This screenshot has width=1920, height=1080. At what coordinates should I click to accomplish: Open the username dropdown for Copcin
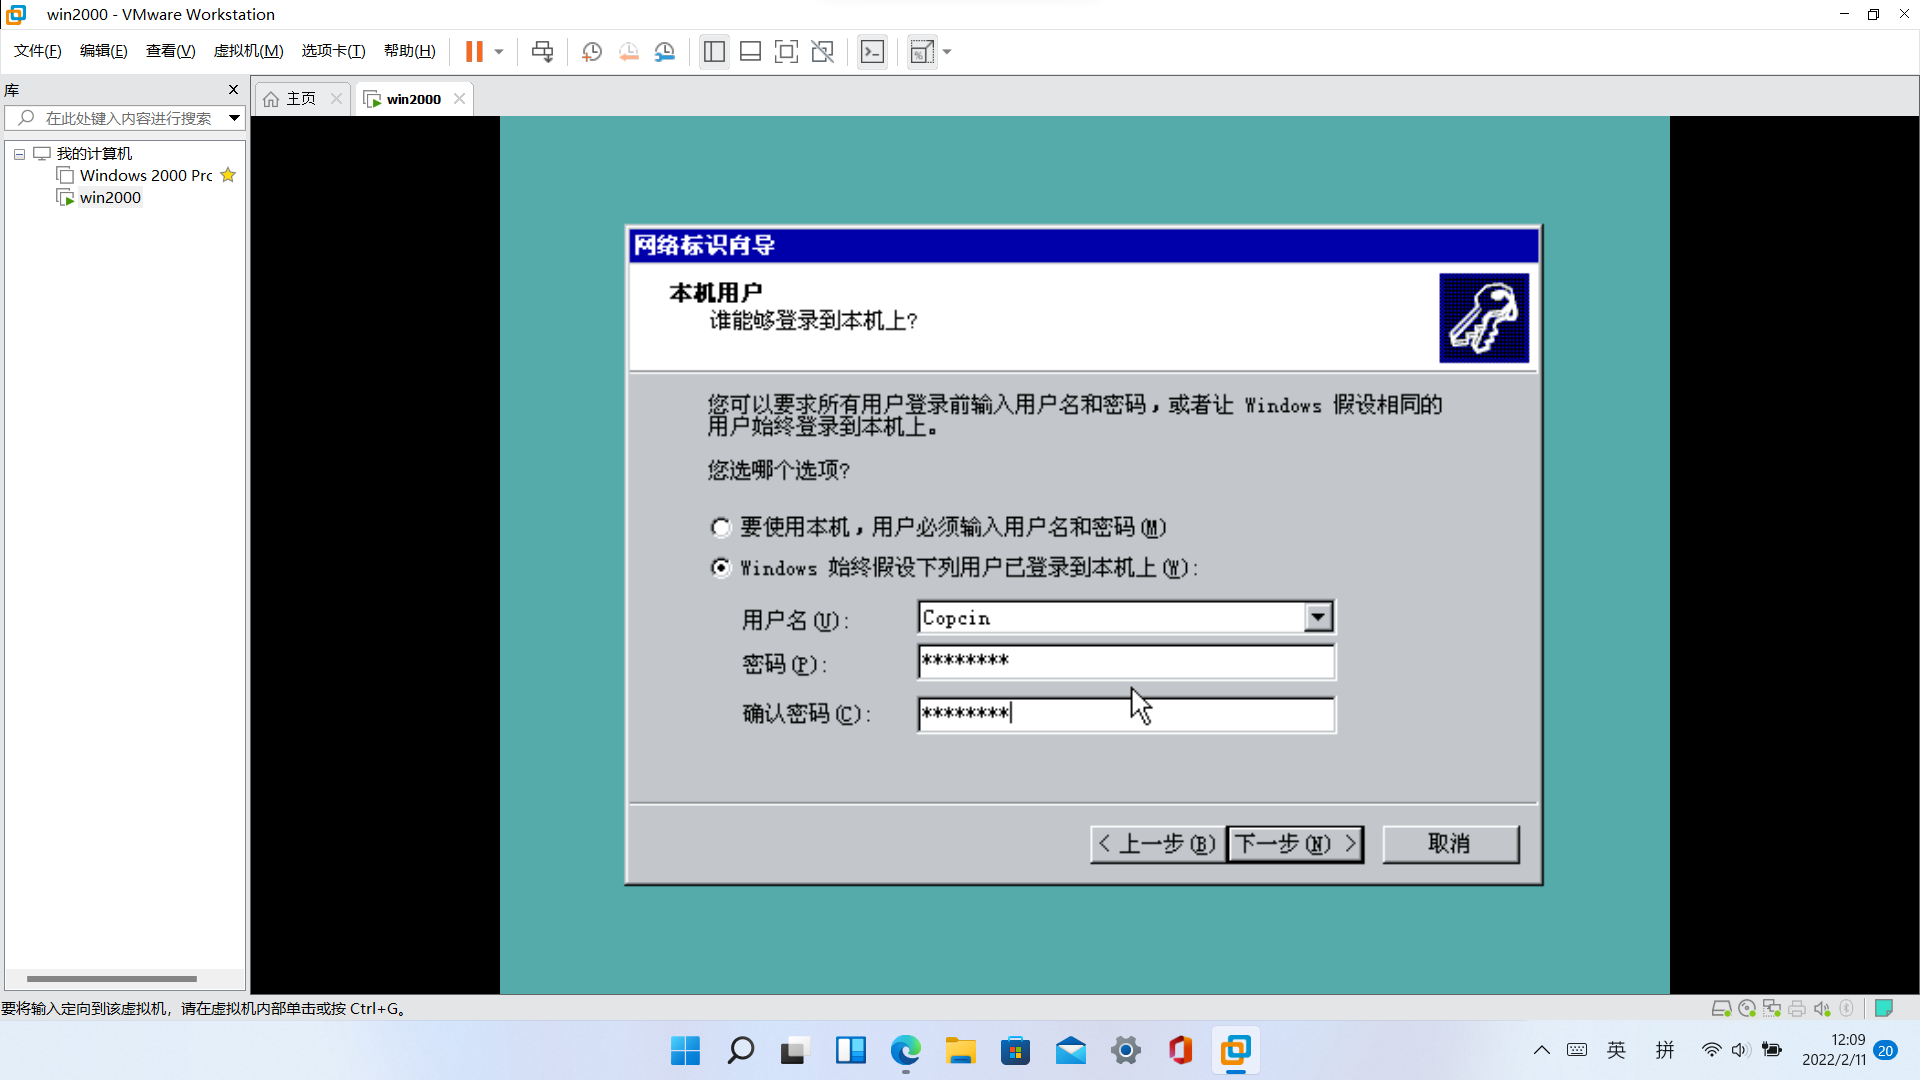point(1318,617)
